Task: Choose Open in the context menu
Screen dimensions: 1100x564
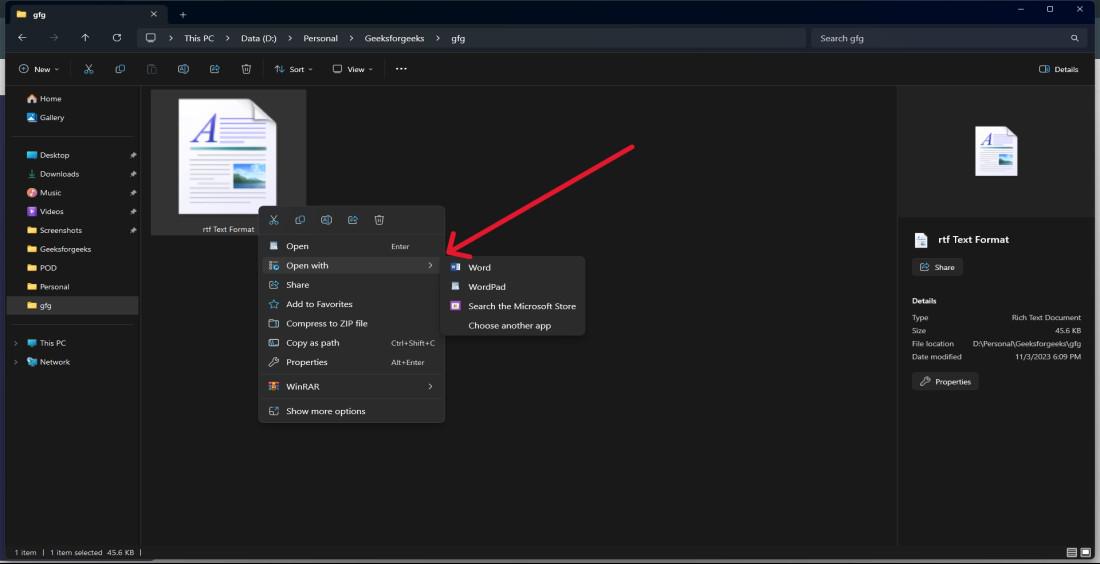Action: (351, 246)
